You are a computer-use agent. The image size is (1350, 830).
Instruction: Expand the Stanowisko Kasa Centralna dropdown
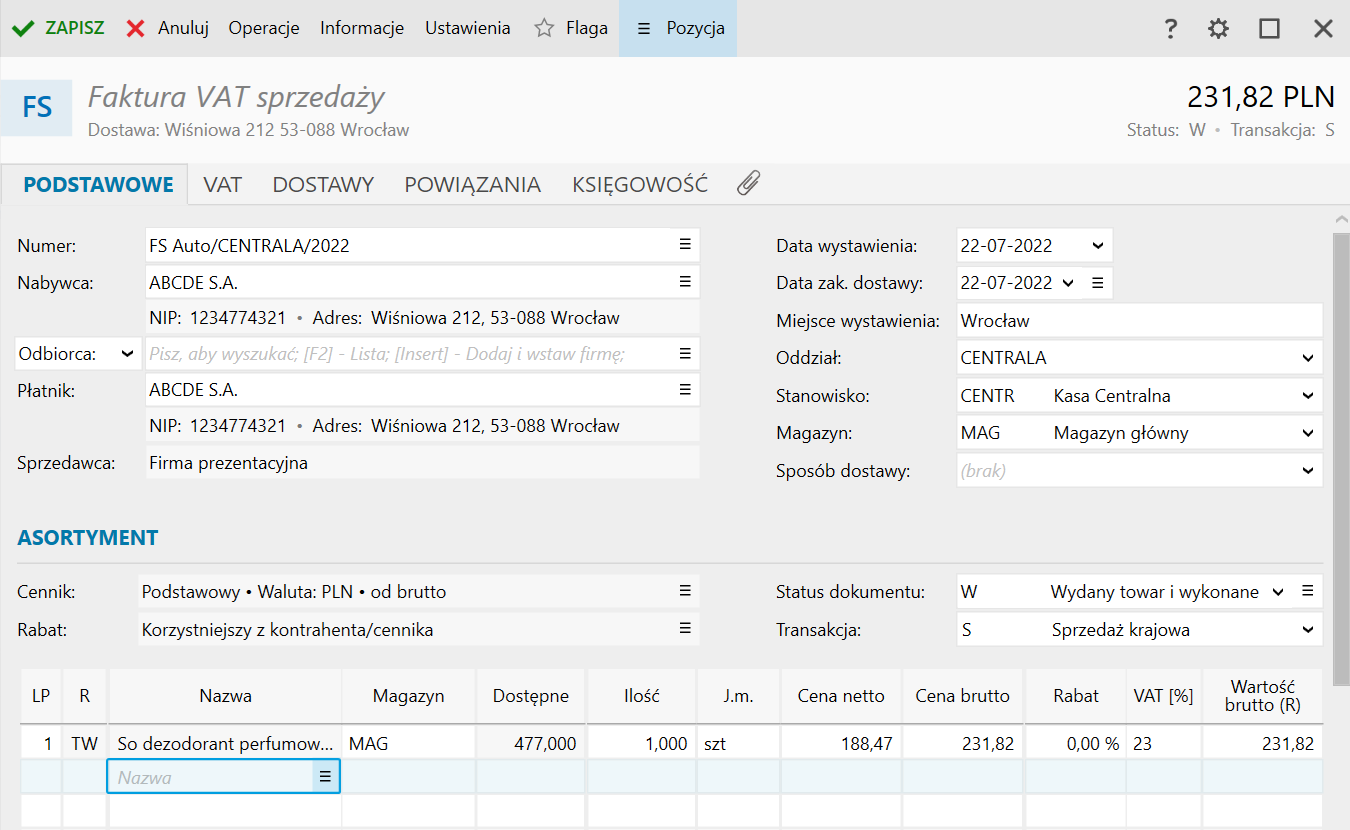click(1308, 396)
